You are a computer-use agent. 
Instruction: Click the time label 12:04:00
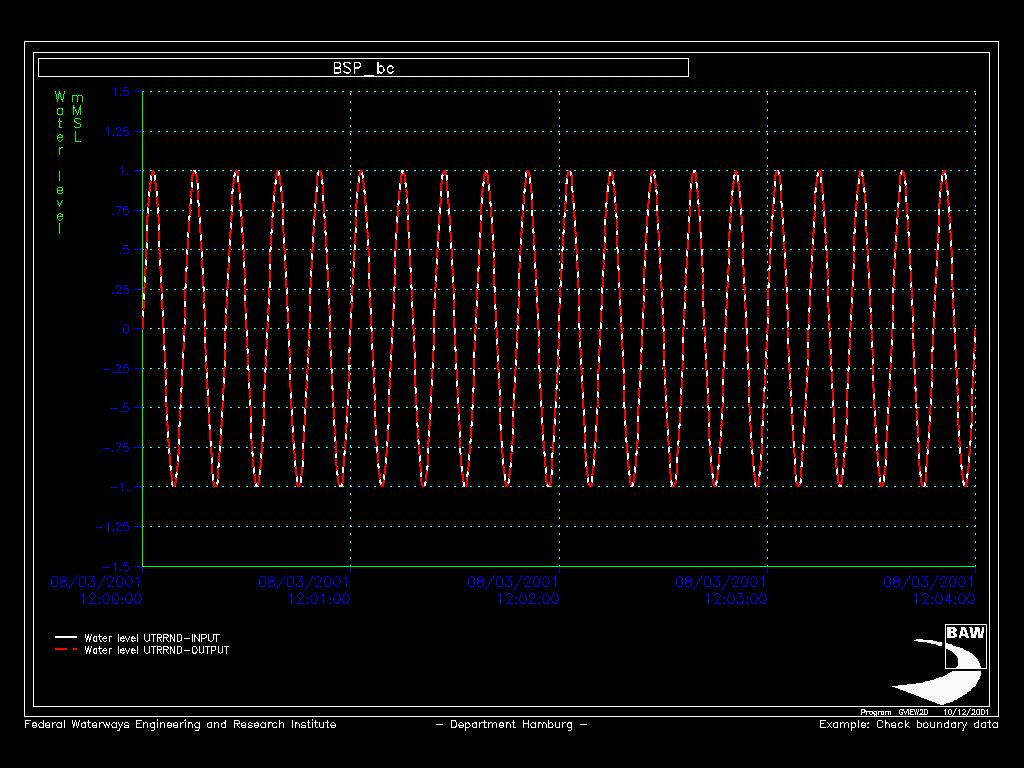pos(944,599)
